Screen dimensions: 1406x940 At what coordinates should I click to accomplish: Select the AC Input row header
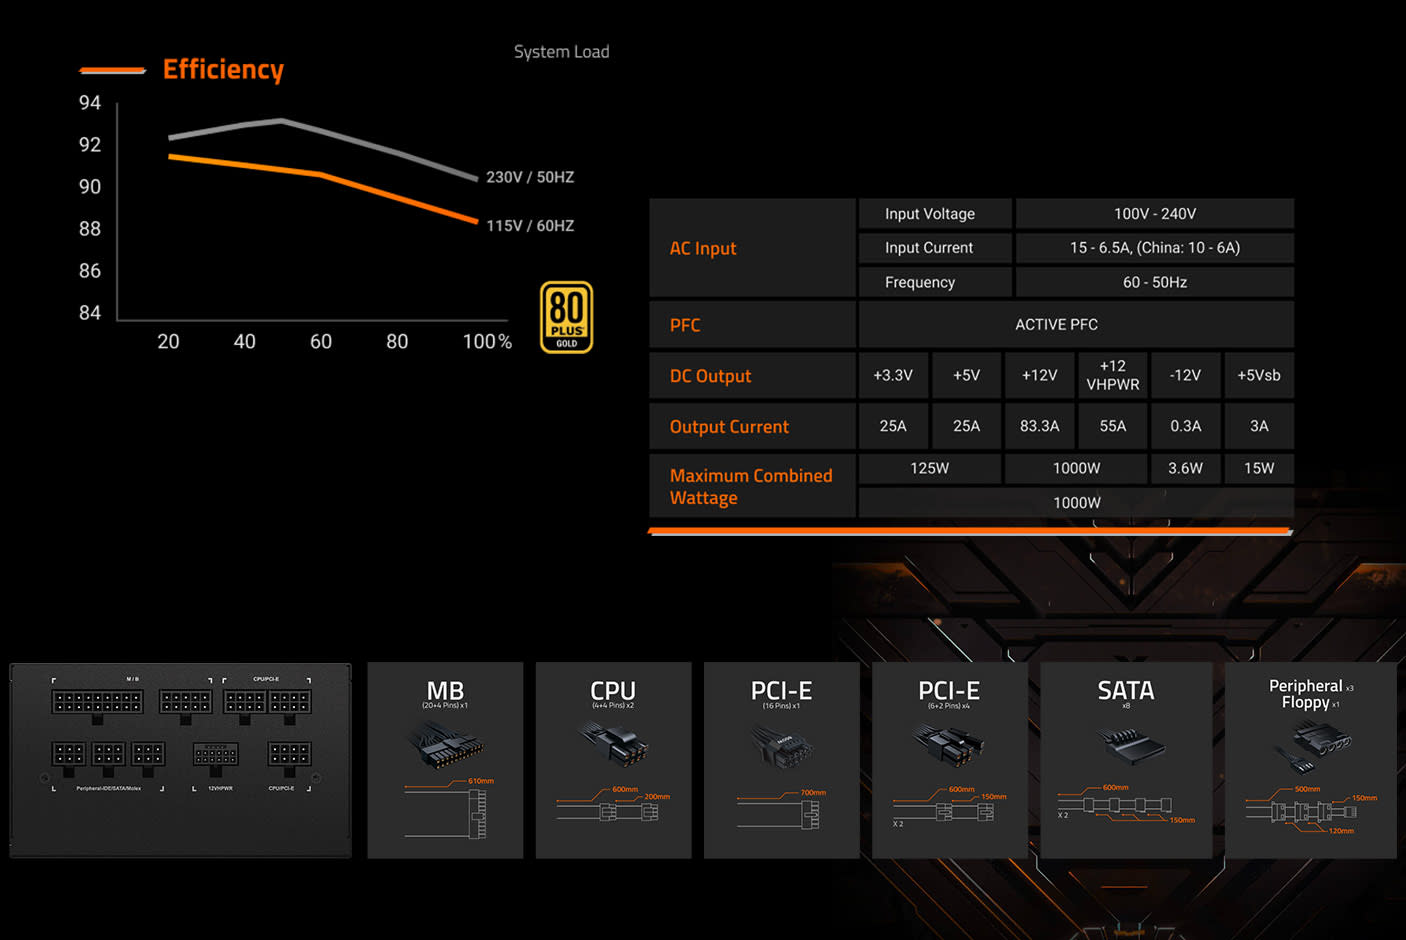[703, 248]
